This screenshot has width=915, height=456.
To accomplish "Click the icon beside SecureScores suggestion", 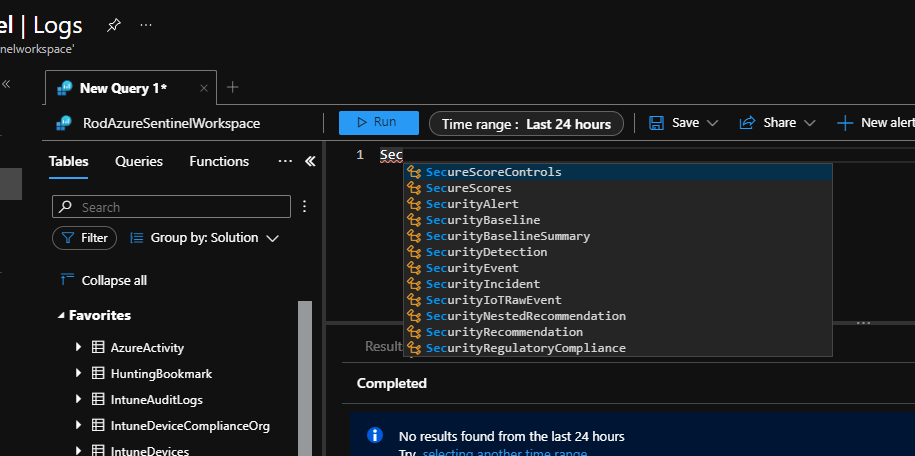I will click(x=414, y=188).
